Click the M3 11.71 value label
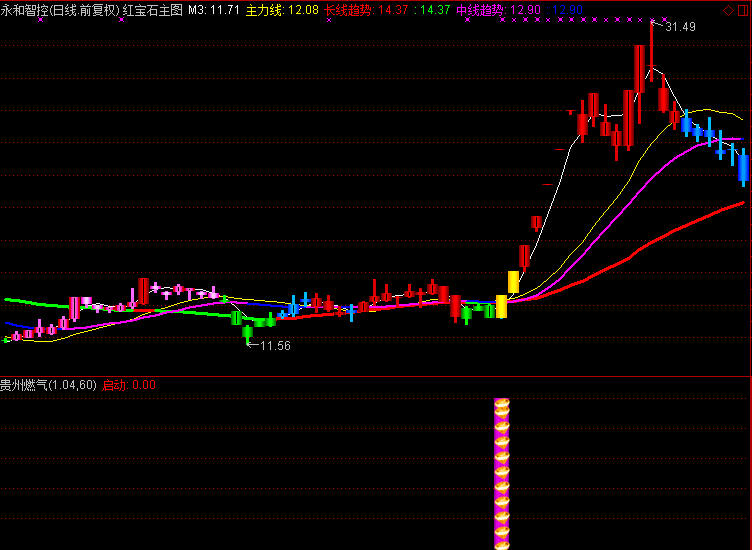This screenshot has width=752, height=550. pos(214,10)
